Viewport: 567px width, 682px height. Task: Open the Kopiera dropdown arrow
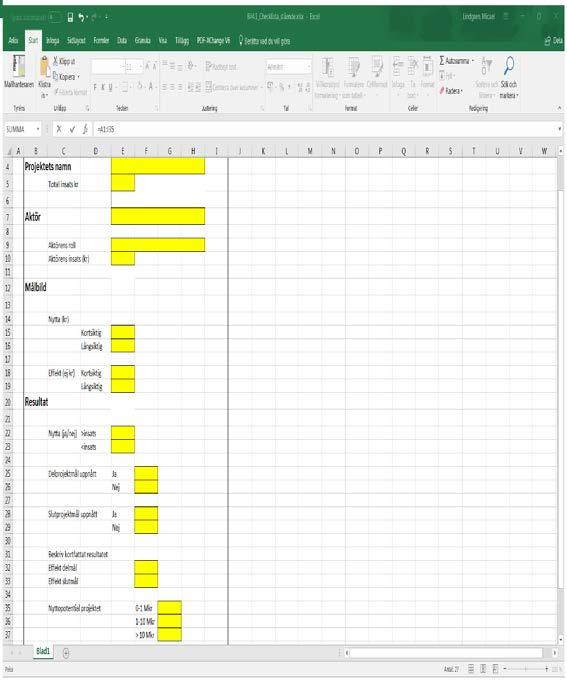click(78, 77)
